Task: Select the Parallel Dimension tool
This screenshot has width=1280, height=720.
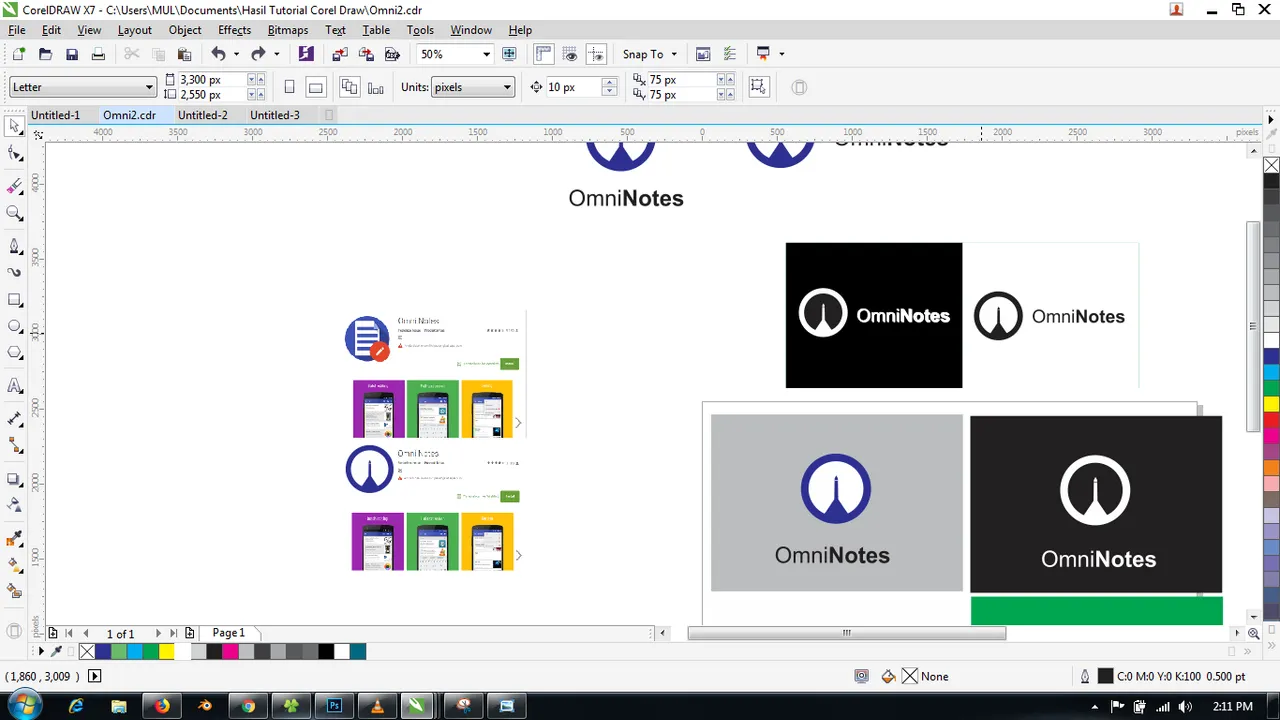Action: click(x=14, y=419)
